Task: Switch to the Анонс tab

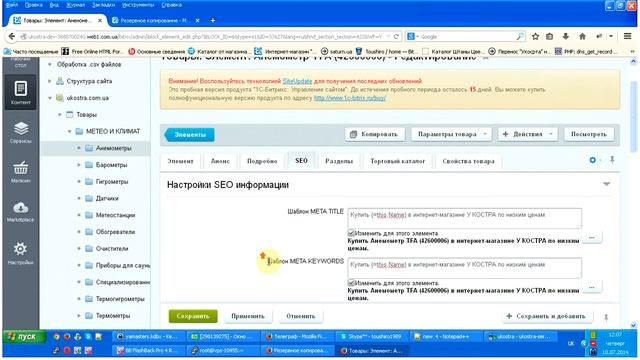Action: coord(220,161)
